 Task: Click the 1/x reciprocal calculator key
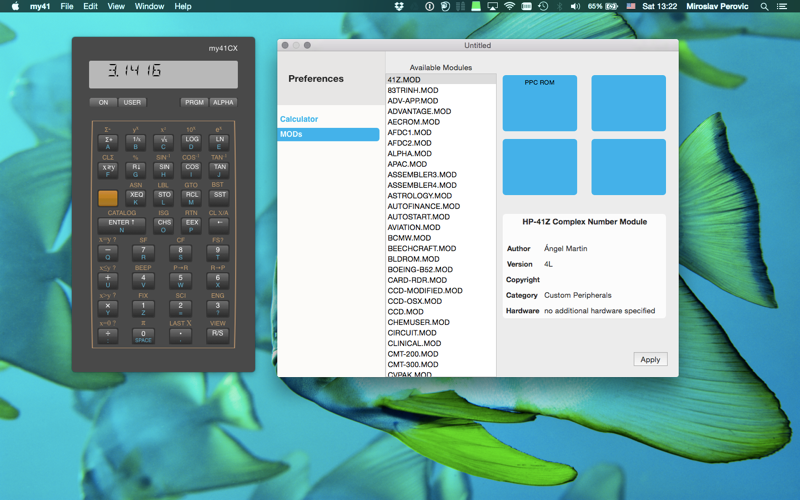click(x=136, y=142)
